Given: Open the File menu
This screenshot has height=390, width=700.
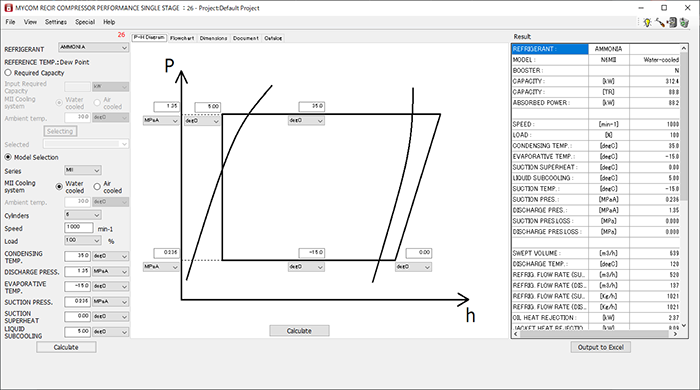Looking at the screenshot, I should [x=10, y=22].
